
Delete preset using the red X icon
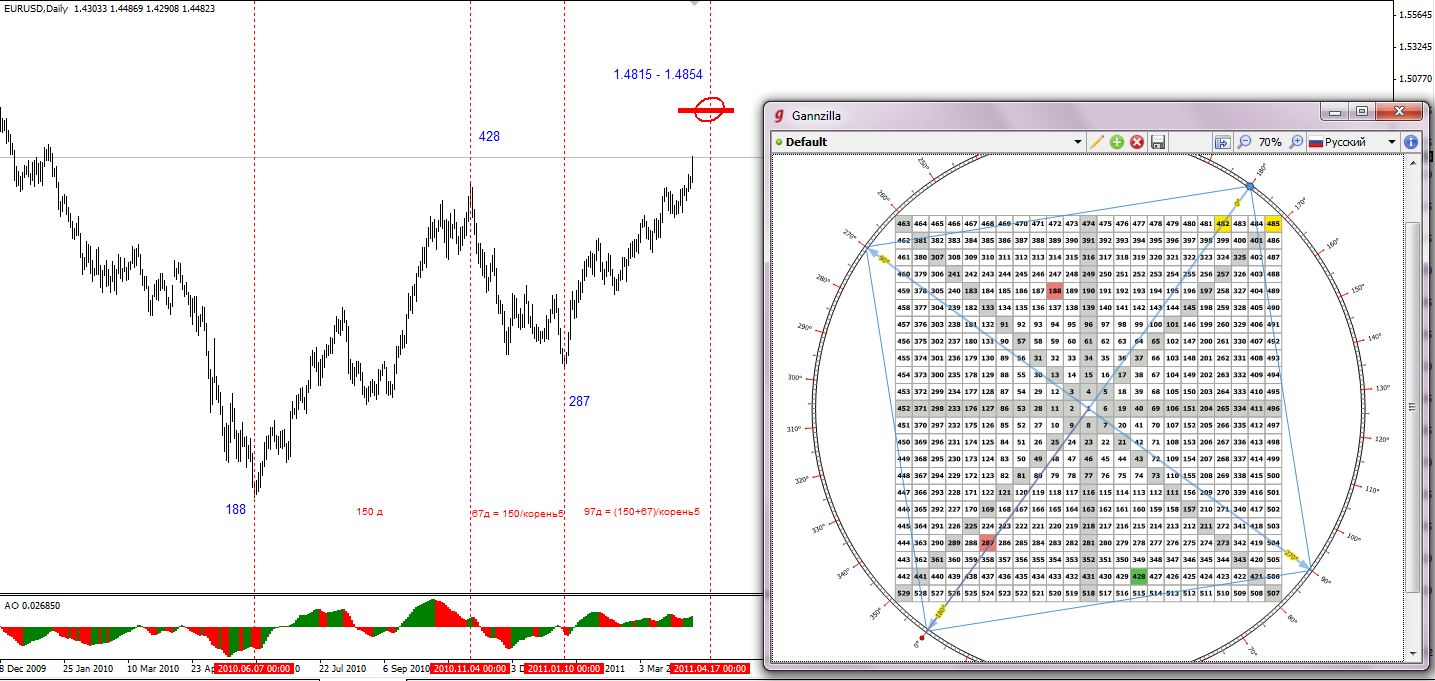(x=1137, y=142)
